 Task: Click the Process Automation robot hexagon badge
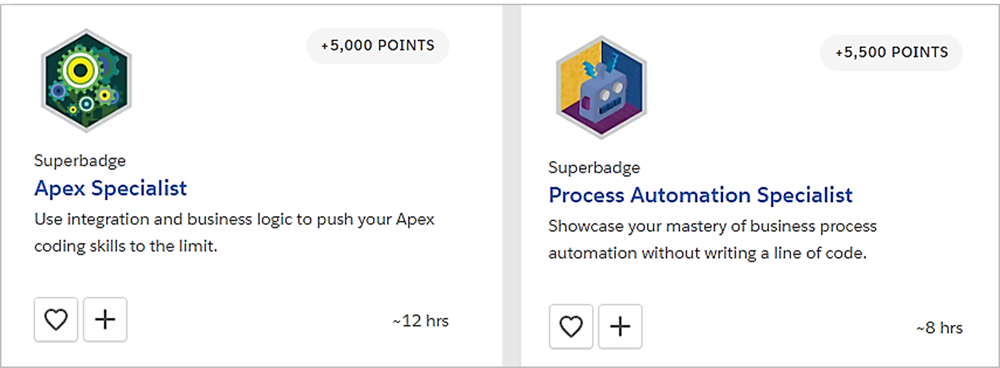pyautogui.click(x=601, y=87)
